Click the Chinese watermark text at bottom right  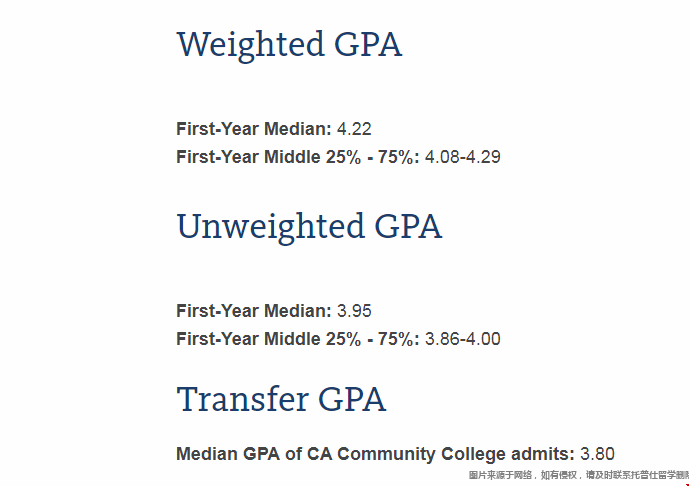pyautogui.click(x=578, y=475)
